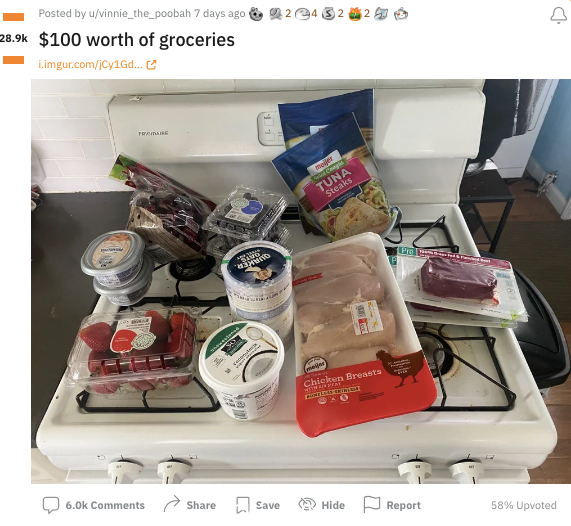Image resolution: width=571 pixels, height=526 pixels.
Task: Open the i.imgur.com image link
Action: pos(90,65)
